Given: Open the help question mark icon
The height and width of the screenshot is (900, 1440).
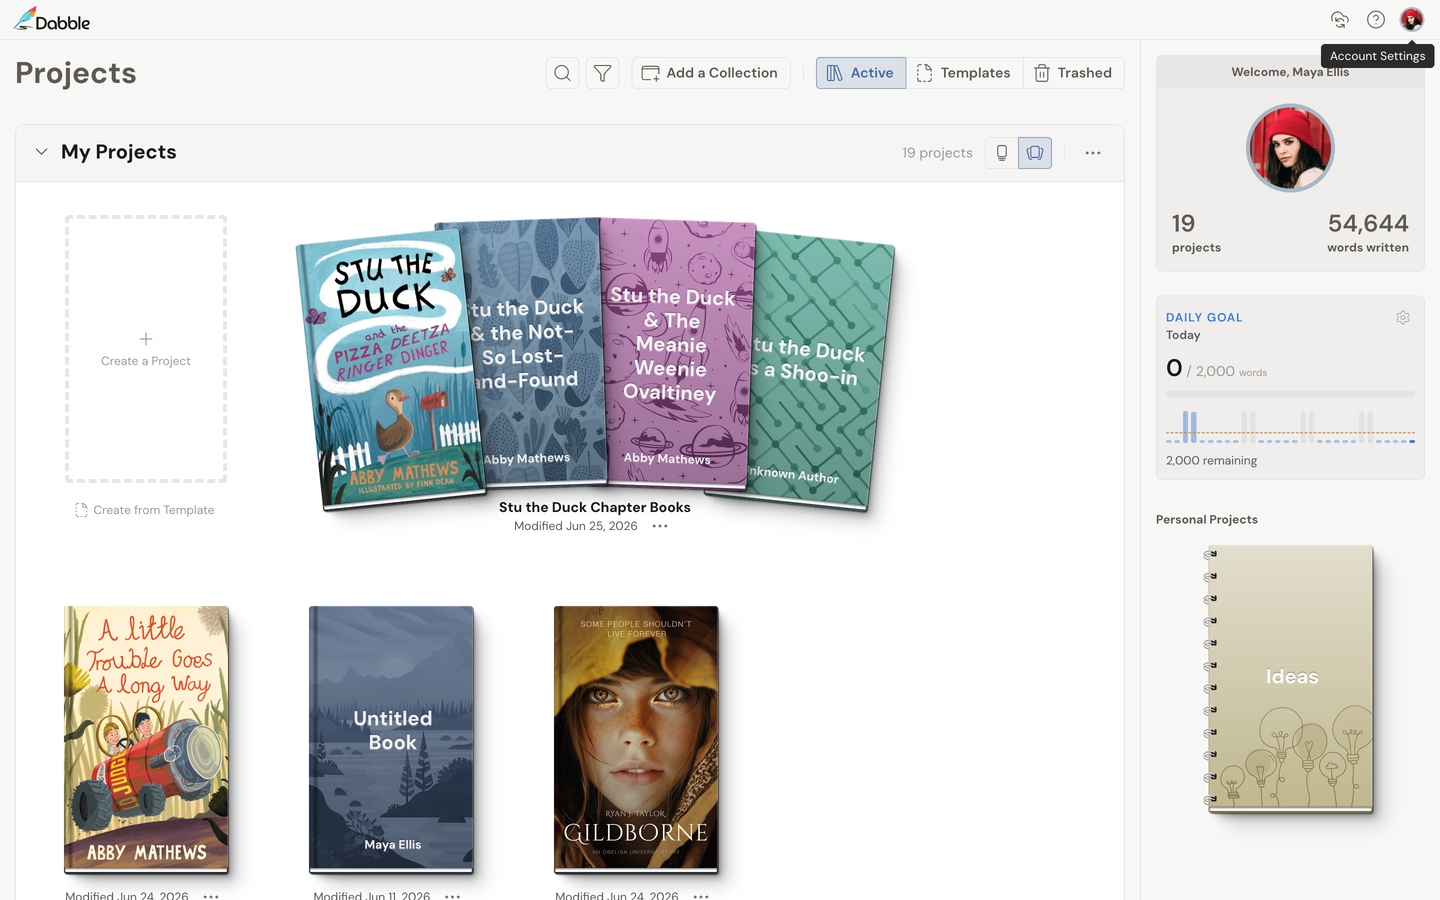Looking at the screenshot, I should coord(1376,20).
